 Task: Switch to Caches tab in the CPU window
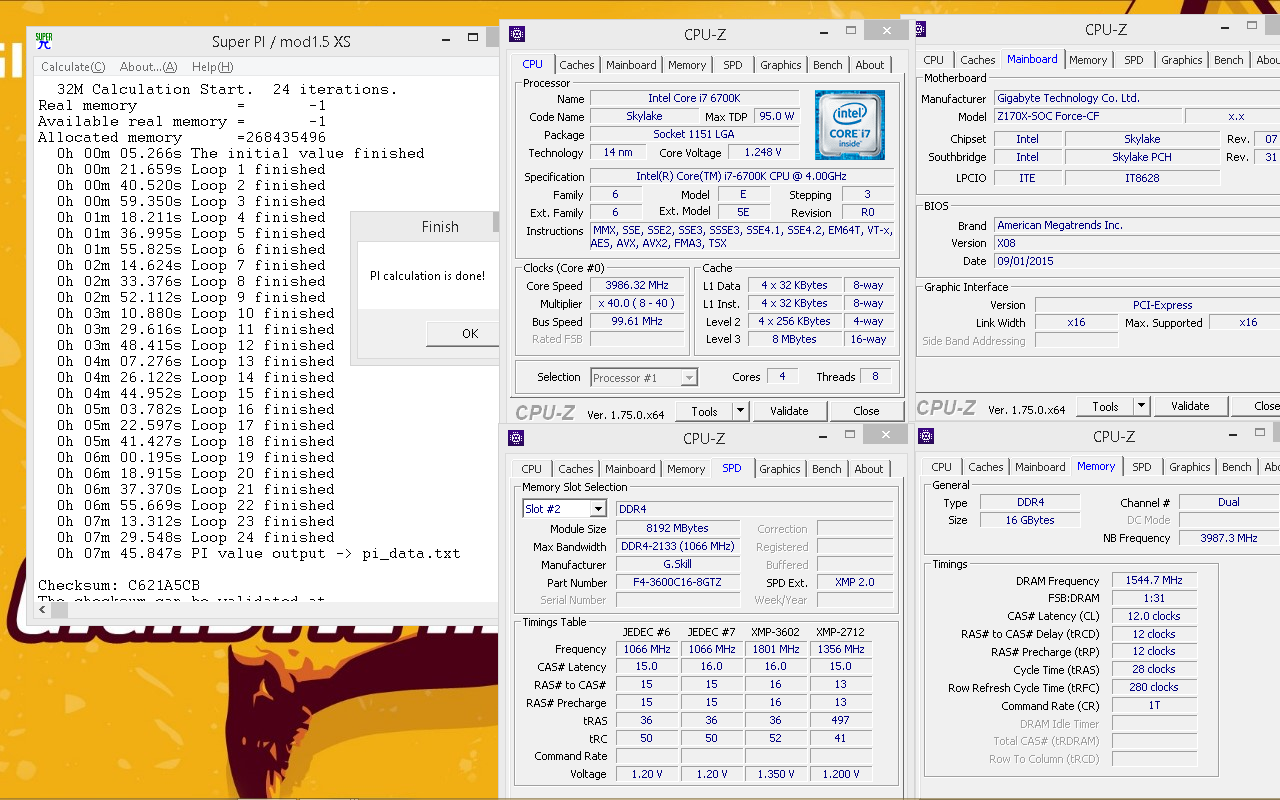(576, 65)
